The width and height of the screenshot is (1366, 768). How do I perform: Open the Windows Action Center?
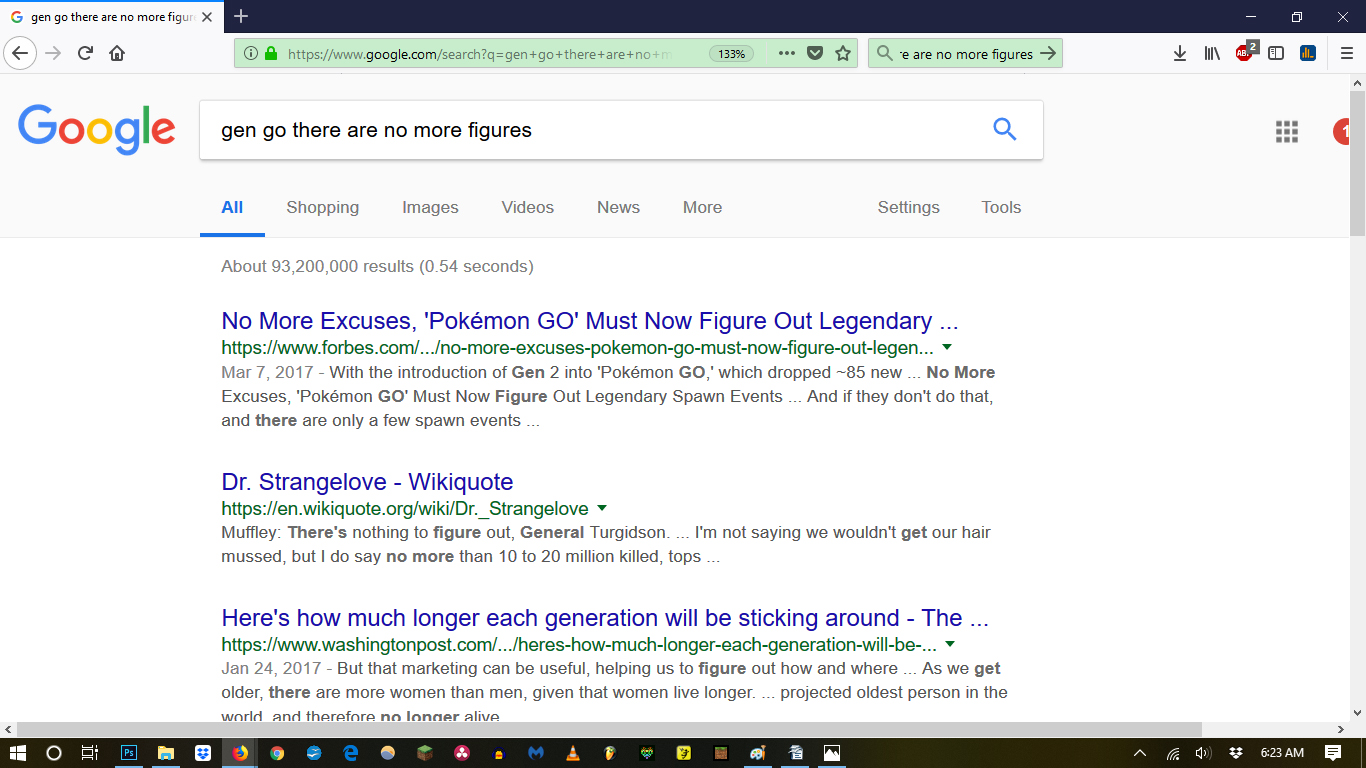pos(1333,753)
